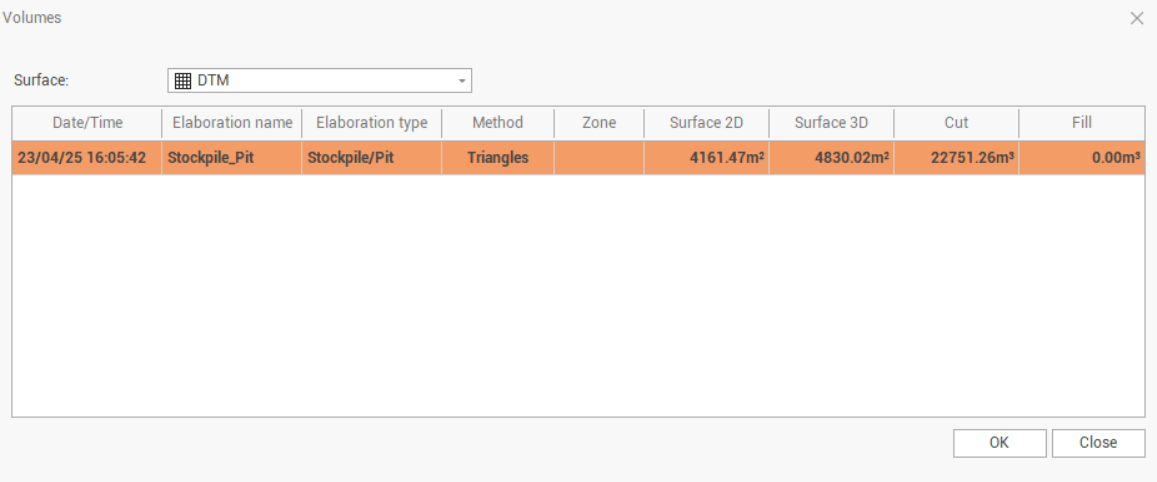Click the grid icon beside DTM

(x=183, y=81)
